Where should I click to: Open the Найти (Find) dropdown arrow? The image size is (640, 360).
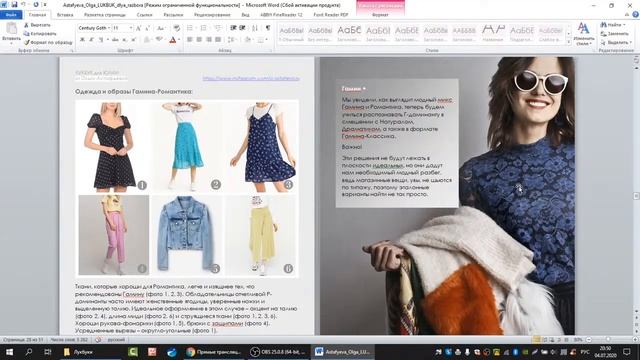[x=625, y=25]
